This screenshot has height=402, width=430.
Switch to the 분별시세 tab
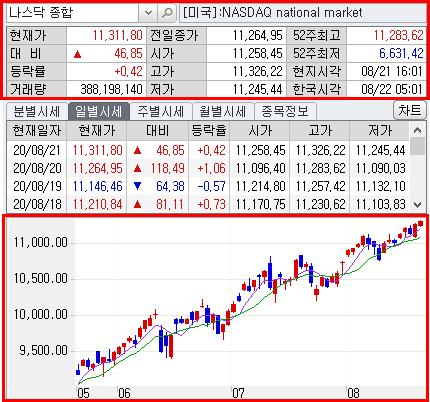[x=36, y=111]
